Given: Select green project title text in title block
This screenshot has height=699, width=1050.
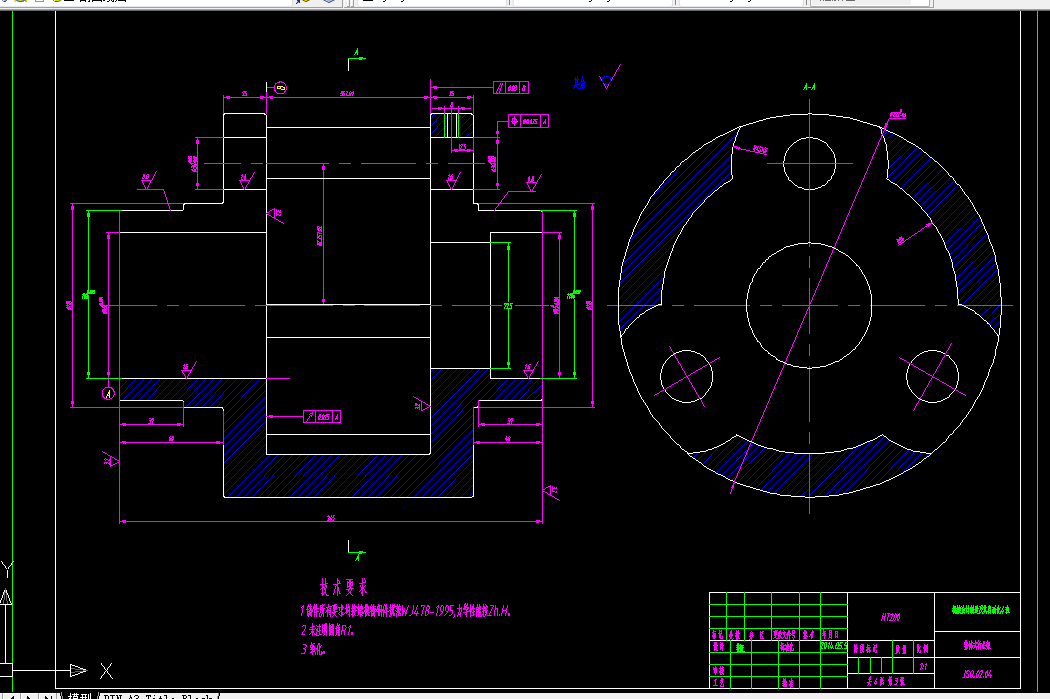Looking at the screenshot, I should (981, 610).
